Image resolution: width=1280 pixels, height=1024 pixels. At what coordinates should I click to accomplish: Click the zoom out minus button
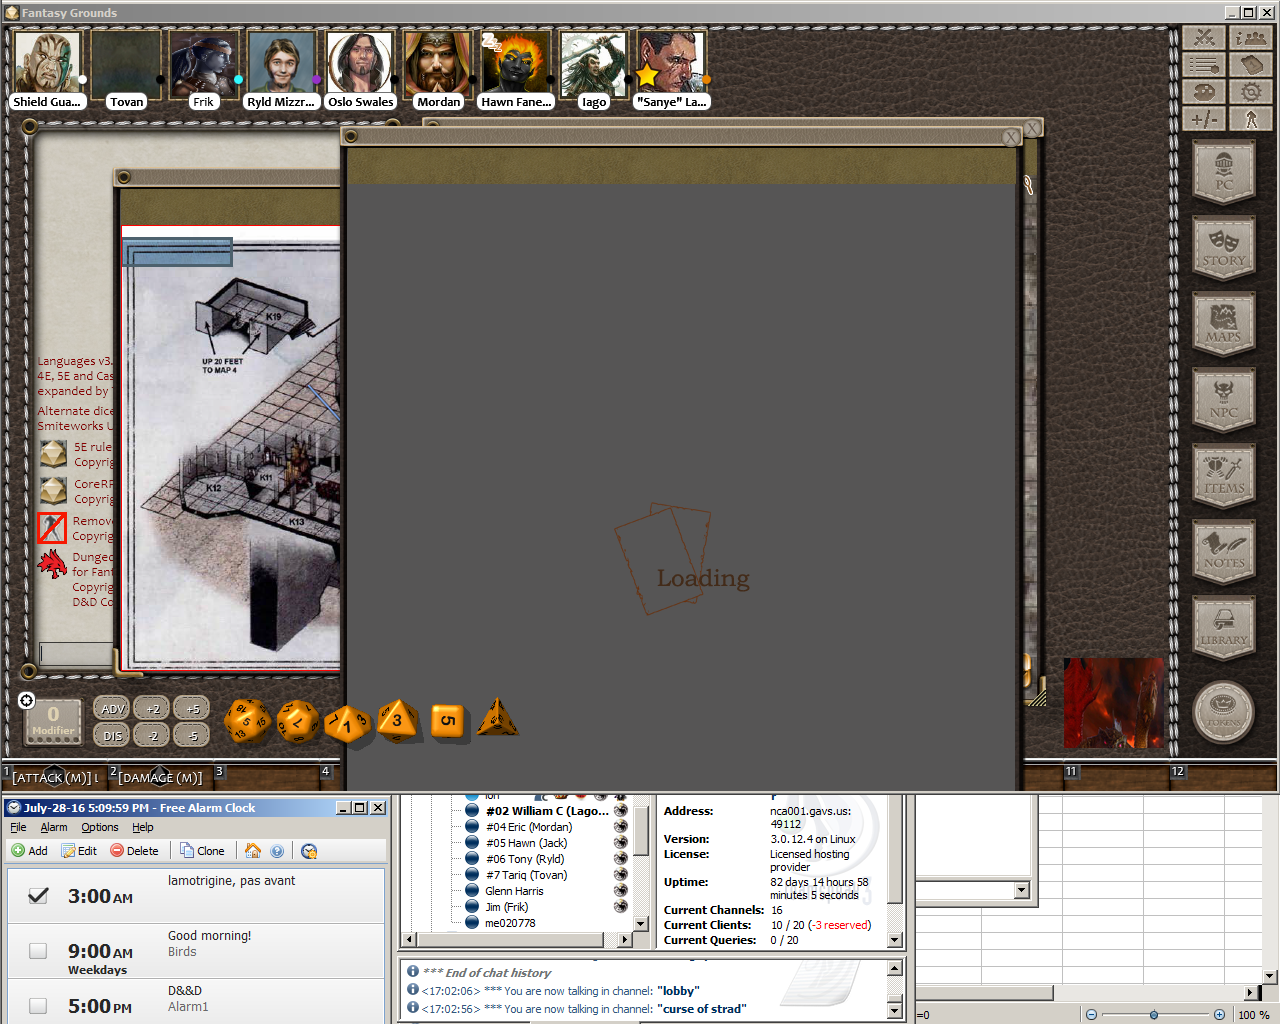point(1091,1014)
